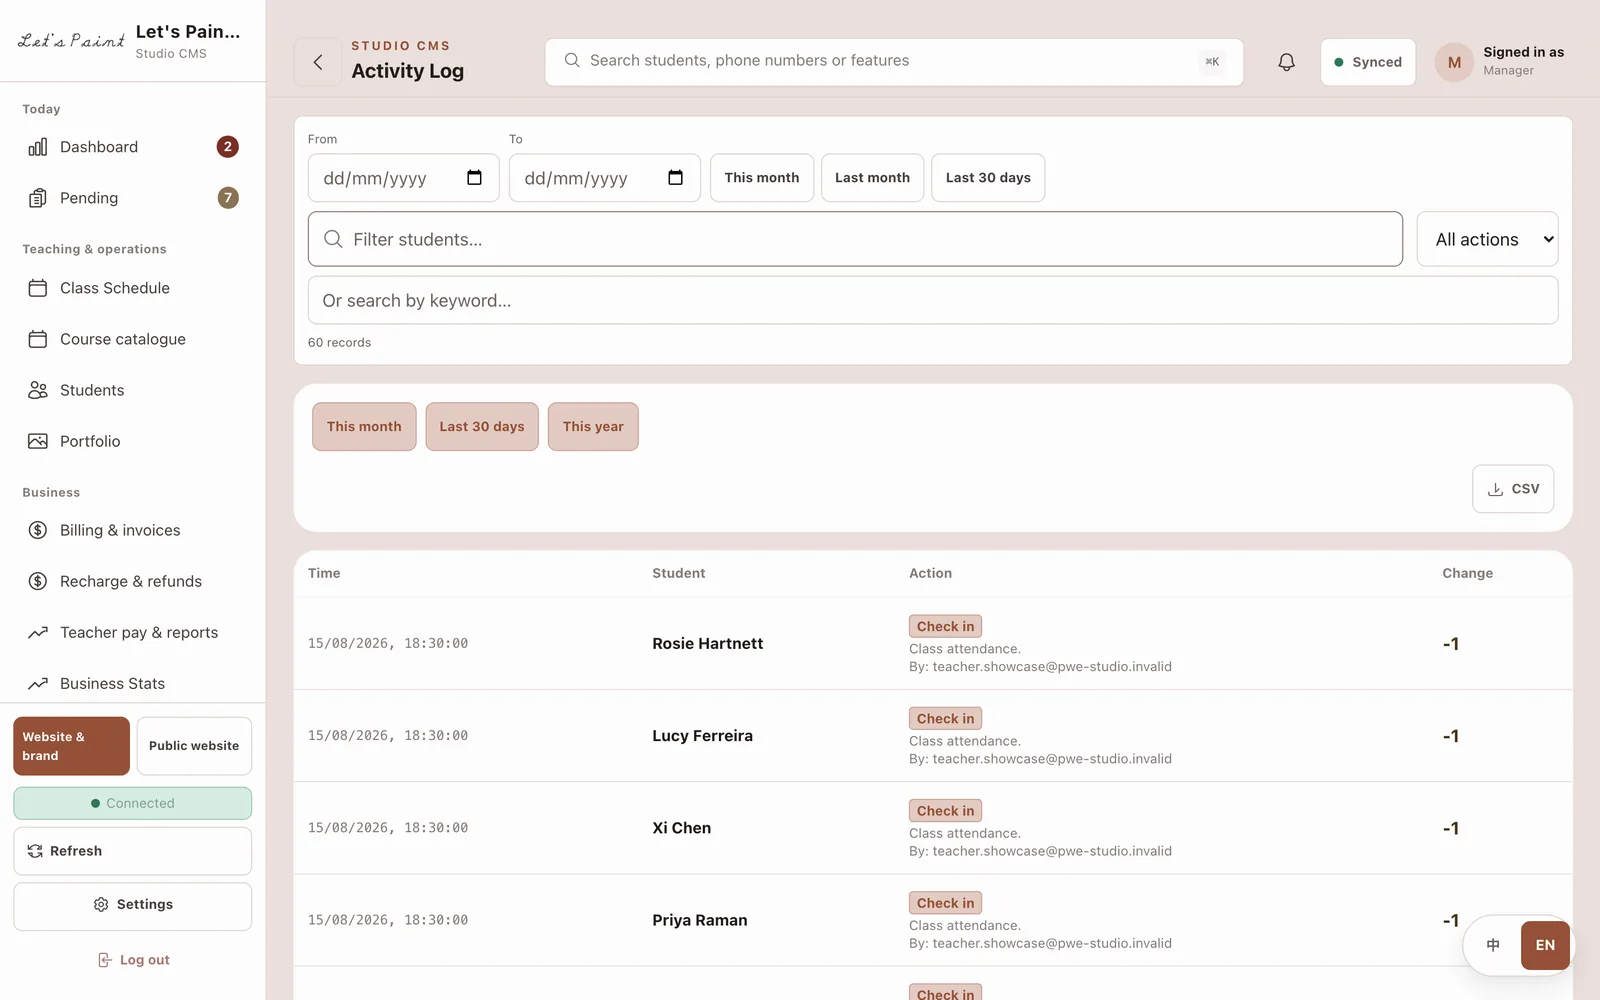
Task: Open Billing & invoices
Action: coord(132,530)
